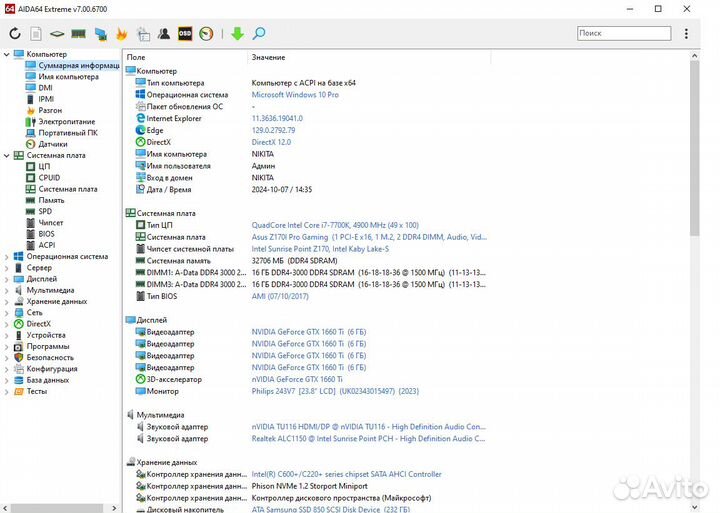Click the magnifier search icon
Image resolution: width=720 pixels, height=513 pixels.
click(x=259, y=34)
